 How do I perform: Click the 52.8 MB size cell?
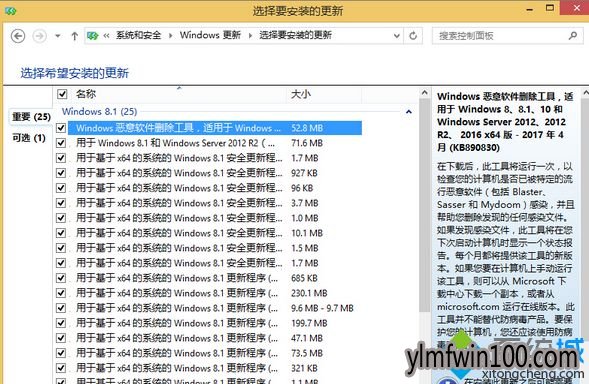coord(307,128)
